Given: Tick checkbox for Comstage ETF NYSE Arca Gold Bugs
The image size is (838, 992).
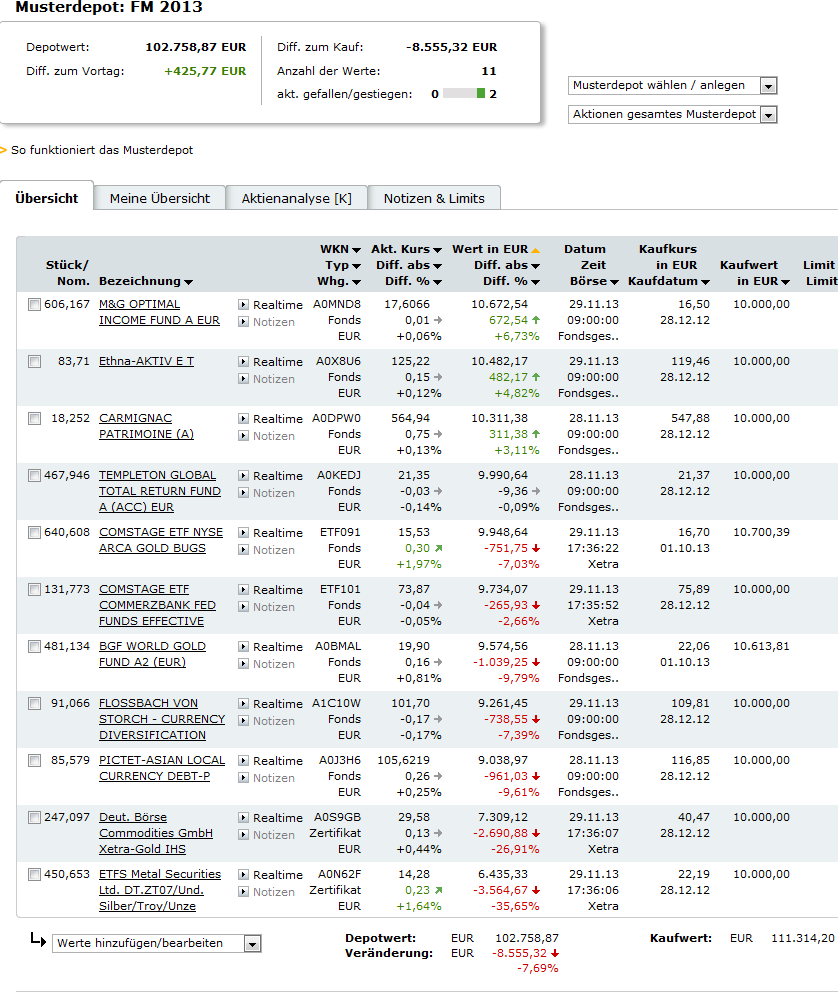Looking at the screenshot, I should coord(34,533).
